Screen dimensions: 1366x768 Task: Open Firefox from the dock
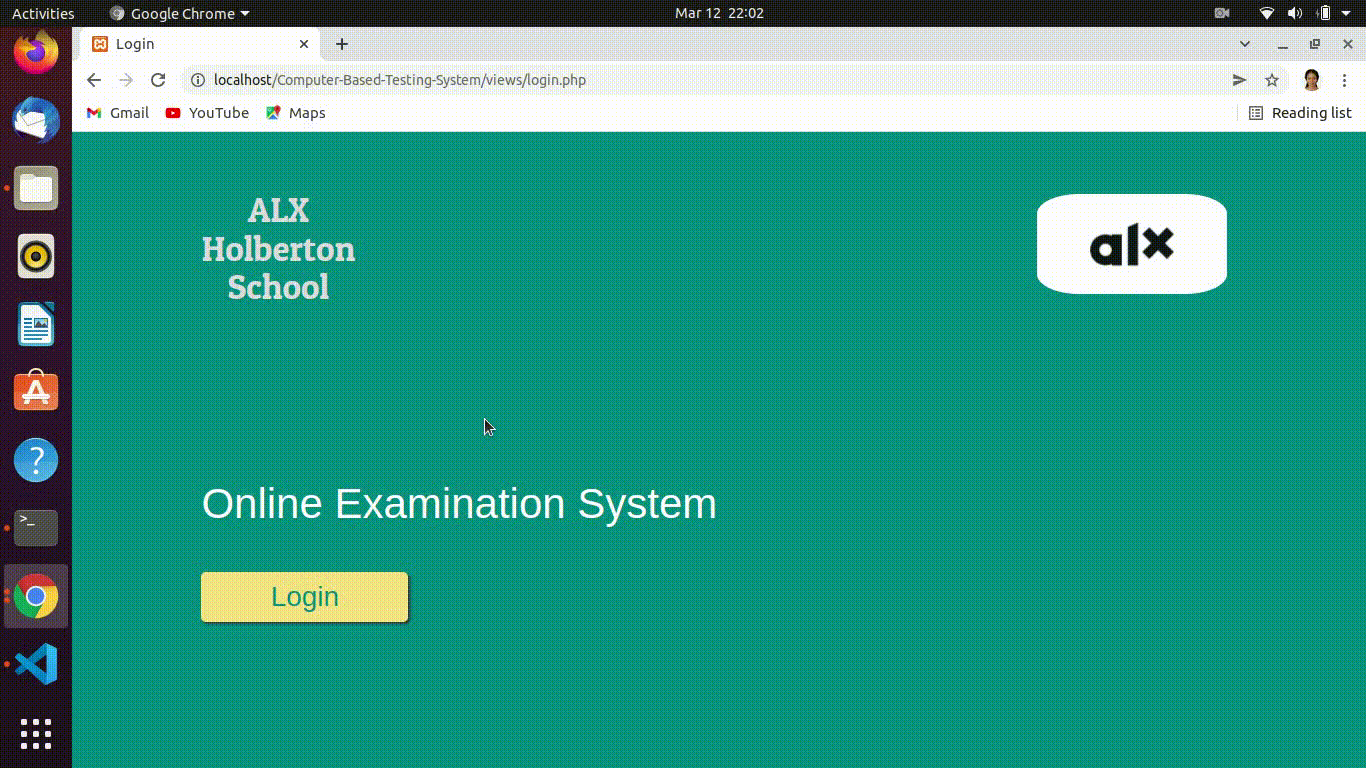click(x=36, y=52)
